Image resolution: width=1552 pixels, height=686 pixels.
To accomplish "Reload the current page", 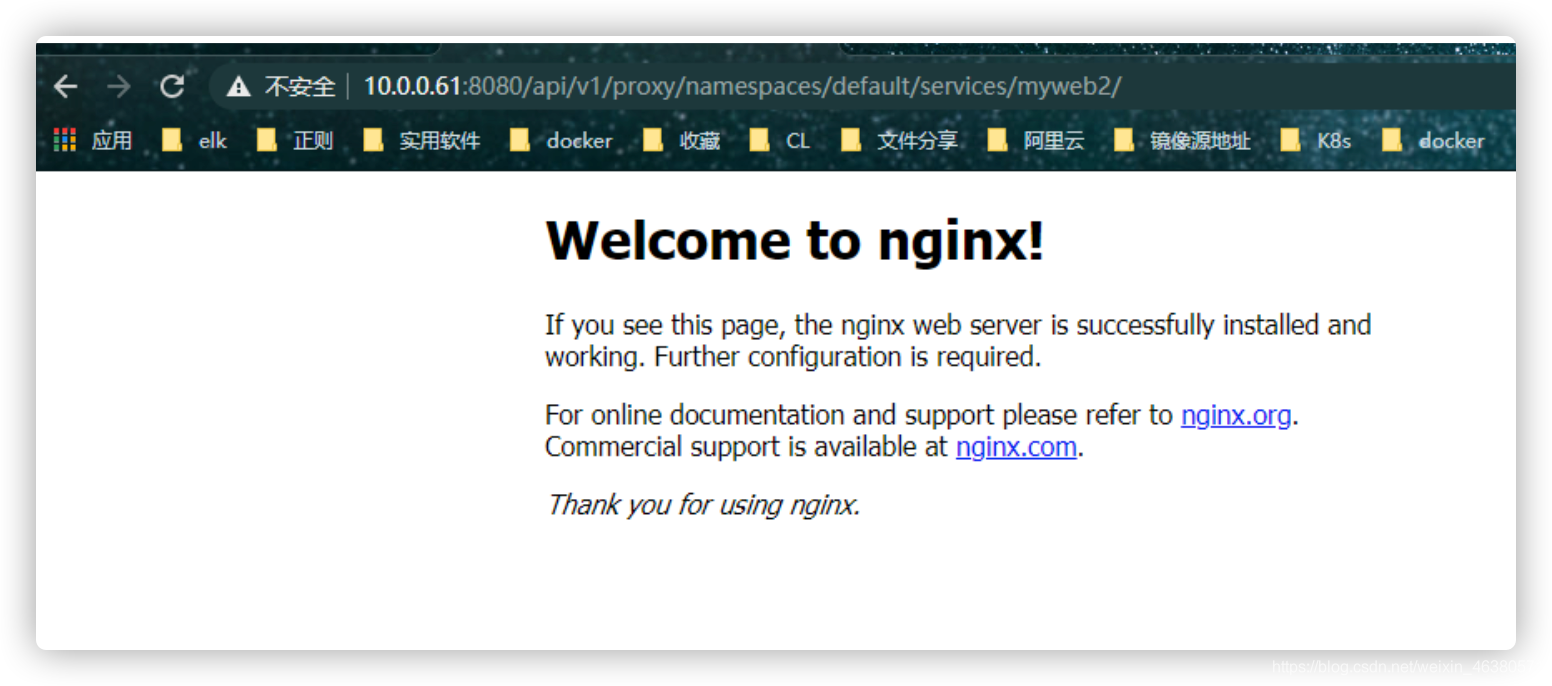I will click(x=172, y=87).
